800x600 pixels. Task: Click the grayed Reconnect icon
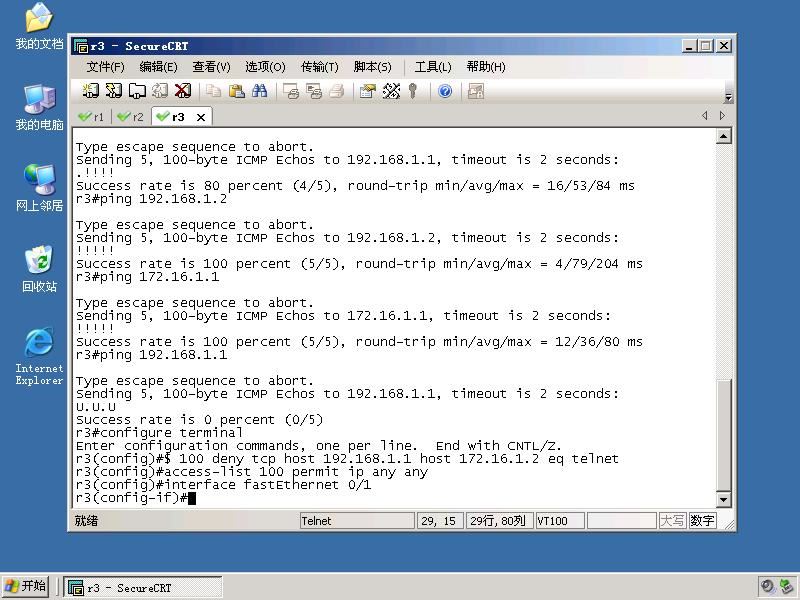(160, 91)
